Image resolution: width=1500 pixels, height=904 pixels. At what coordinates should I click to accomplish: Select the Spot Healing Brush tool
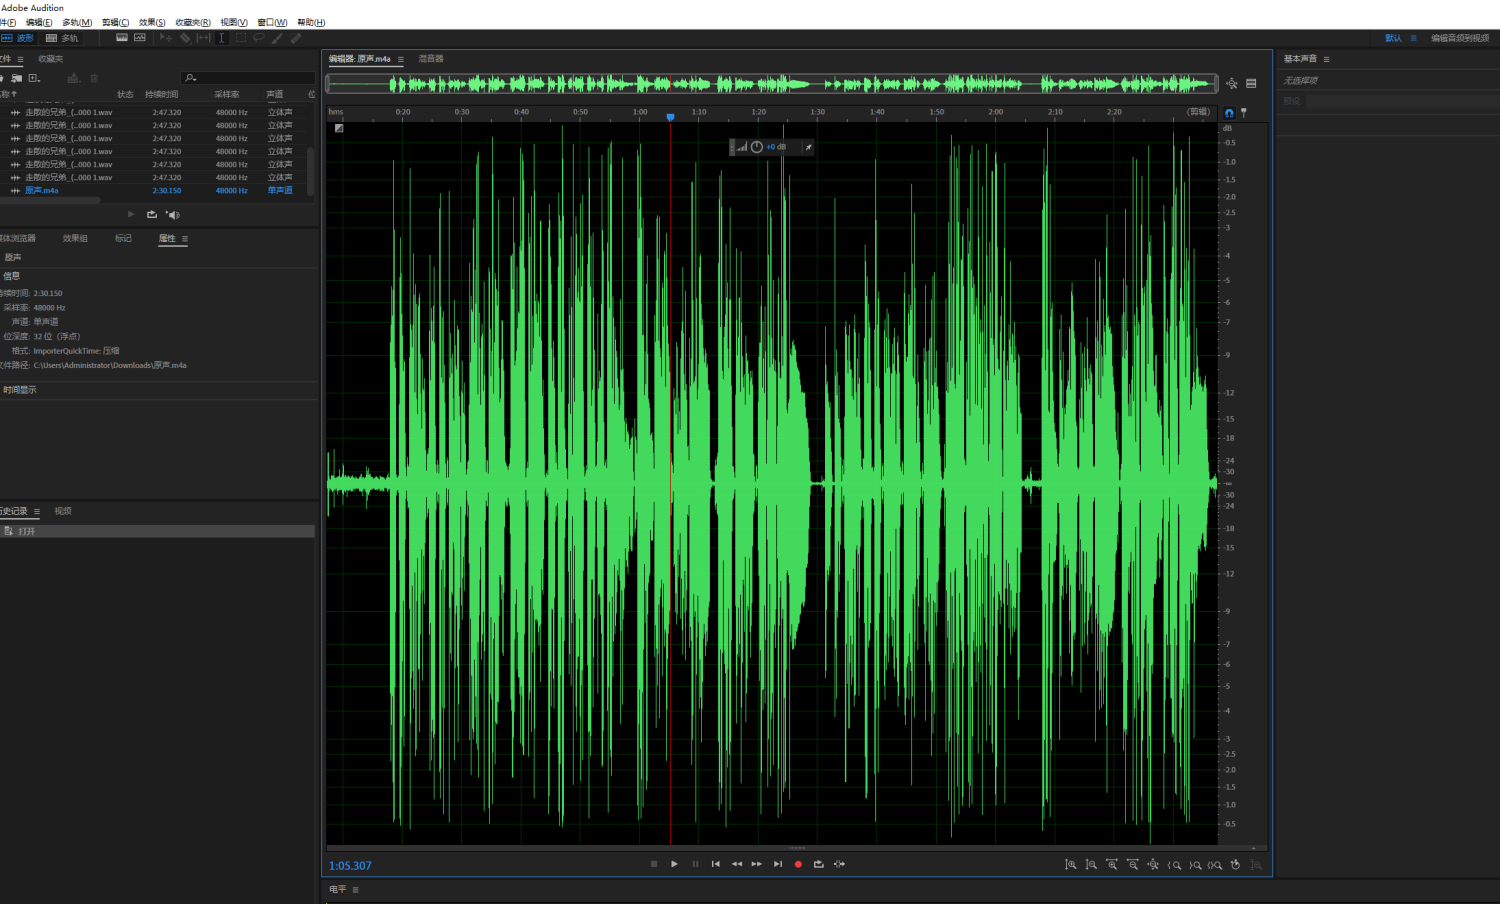[296, 38]
